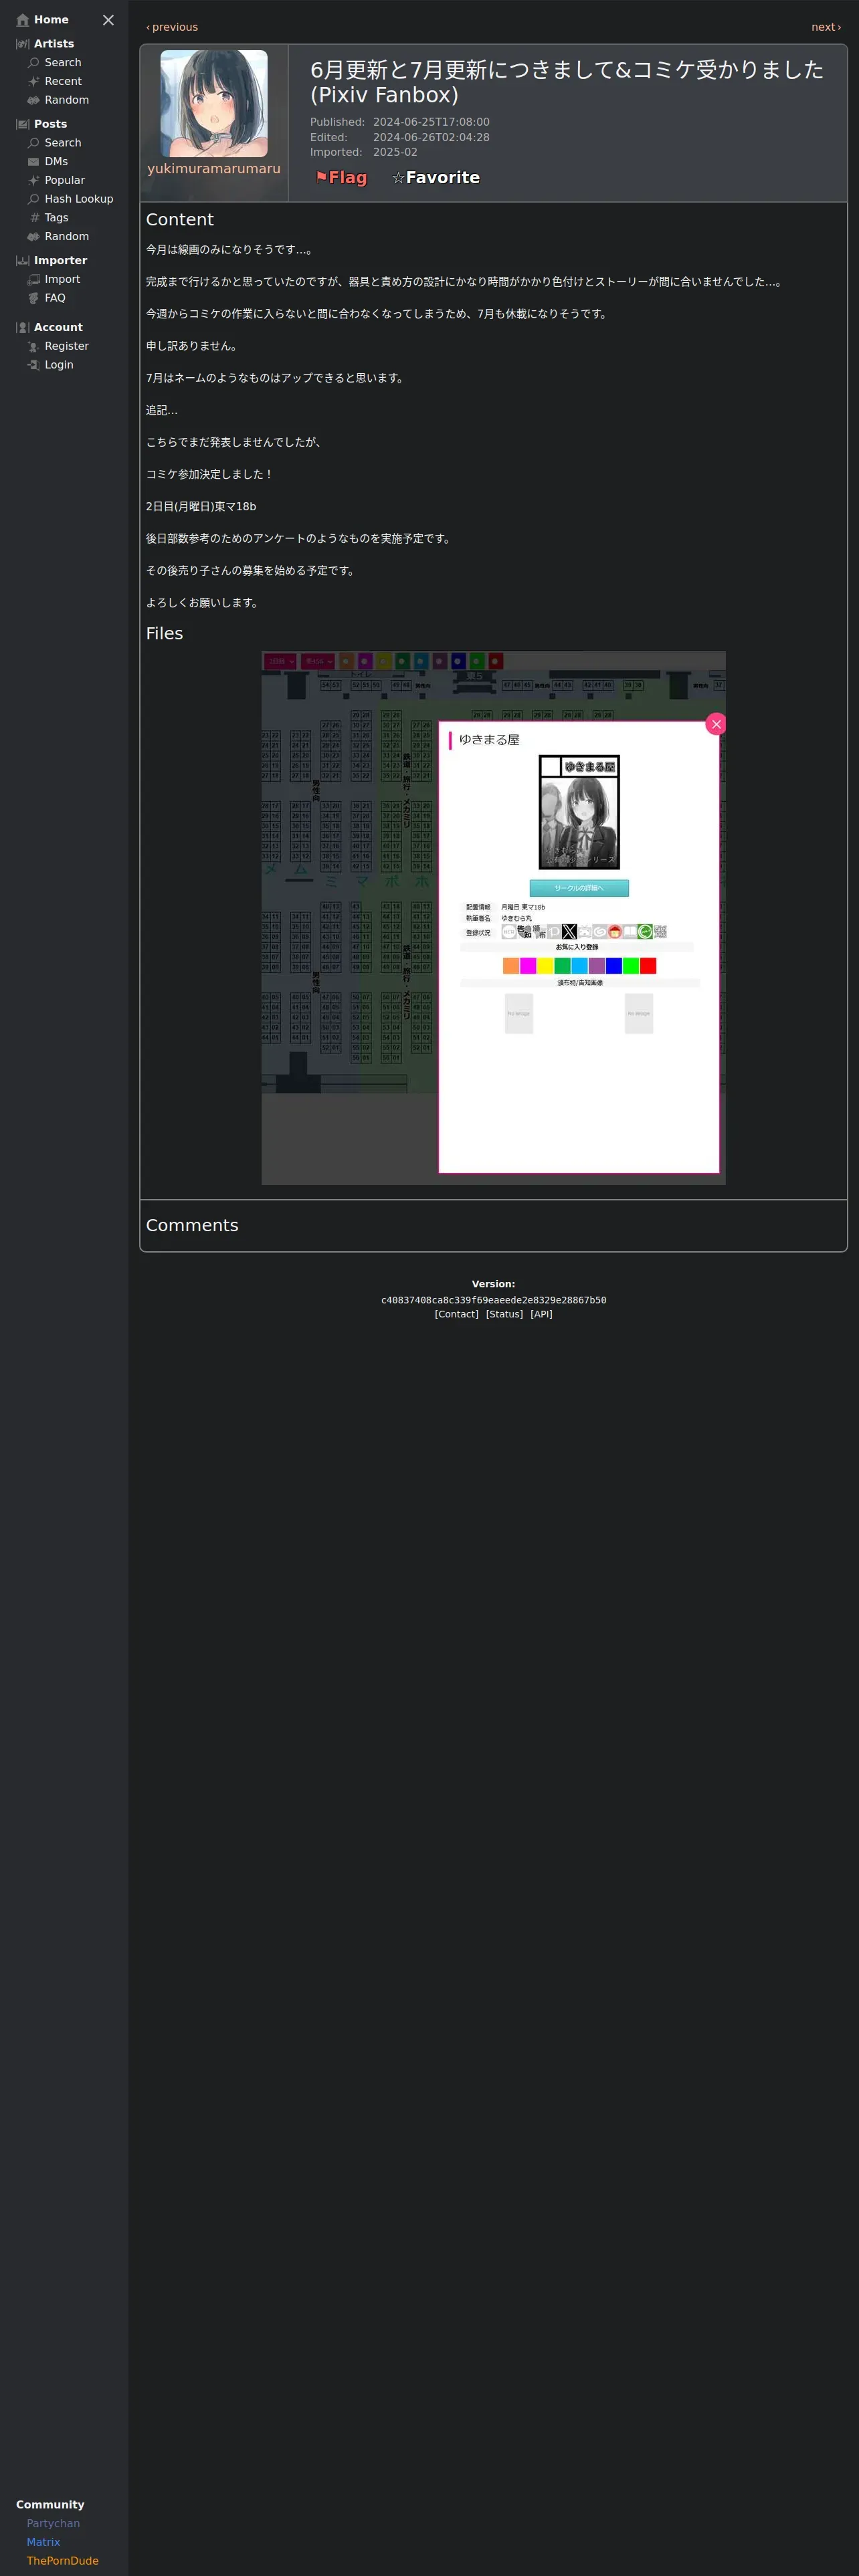Click dice icon beside Artists Random

33,100
